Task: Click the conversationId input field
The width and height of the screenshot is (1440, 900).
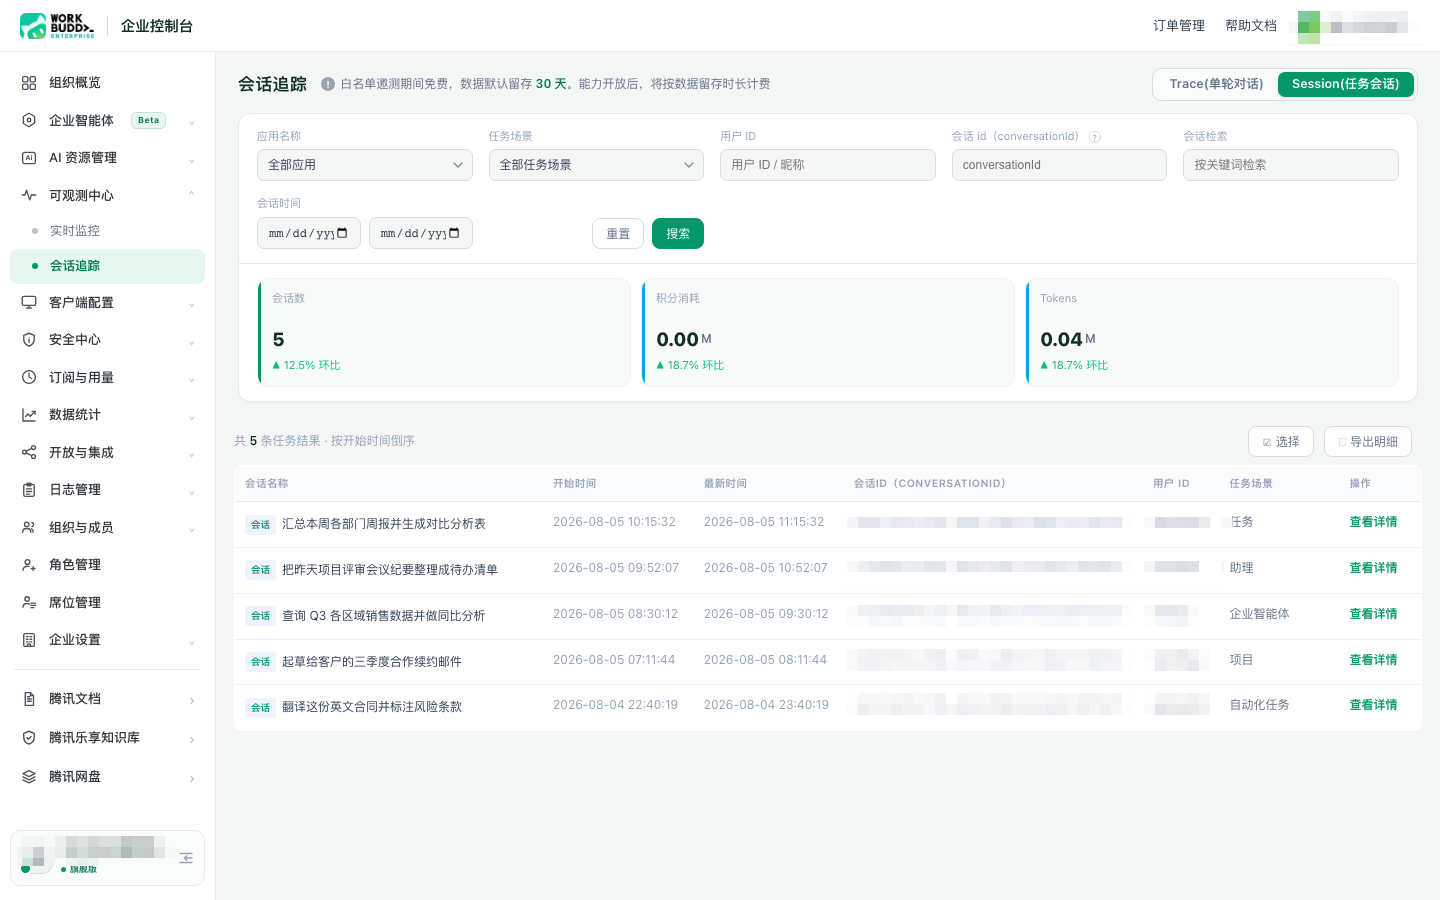Action: pos(1059,165)
